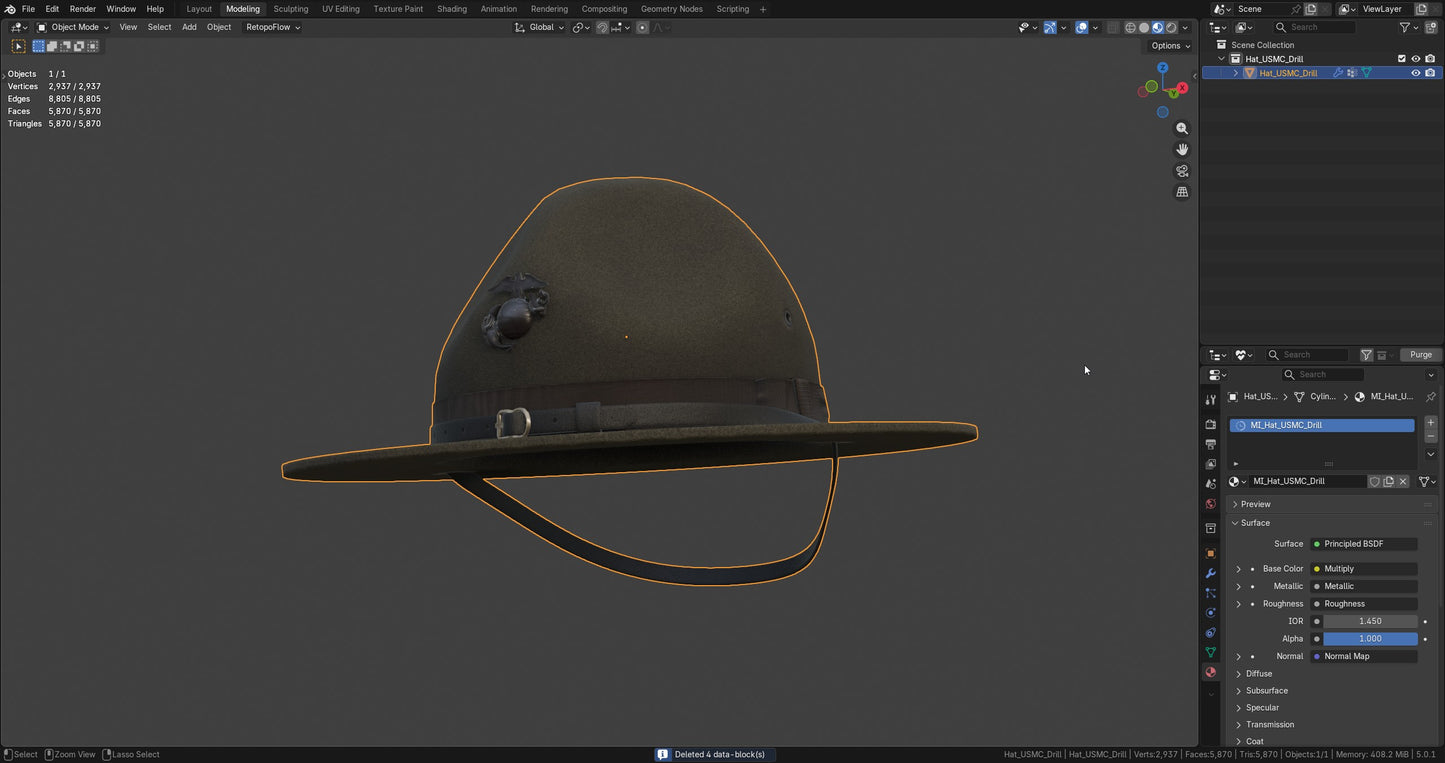This screenshot has width=1445, height=763.
Task: Select the Modifier Properties wrench icon
Action: 1210,572
